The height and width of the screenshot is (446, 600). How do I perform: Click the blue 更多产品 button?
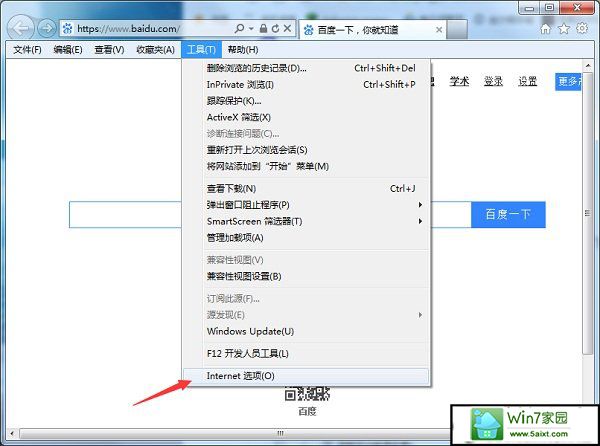coord(568,82)
